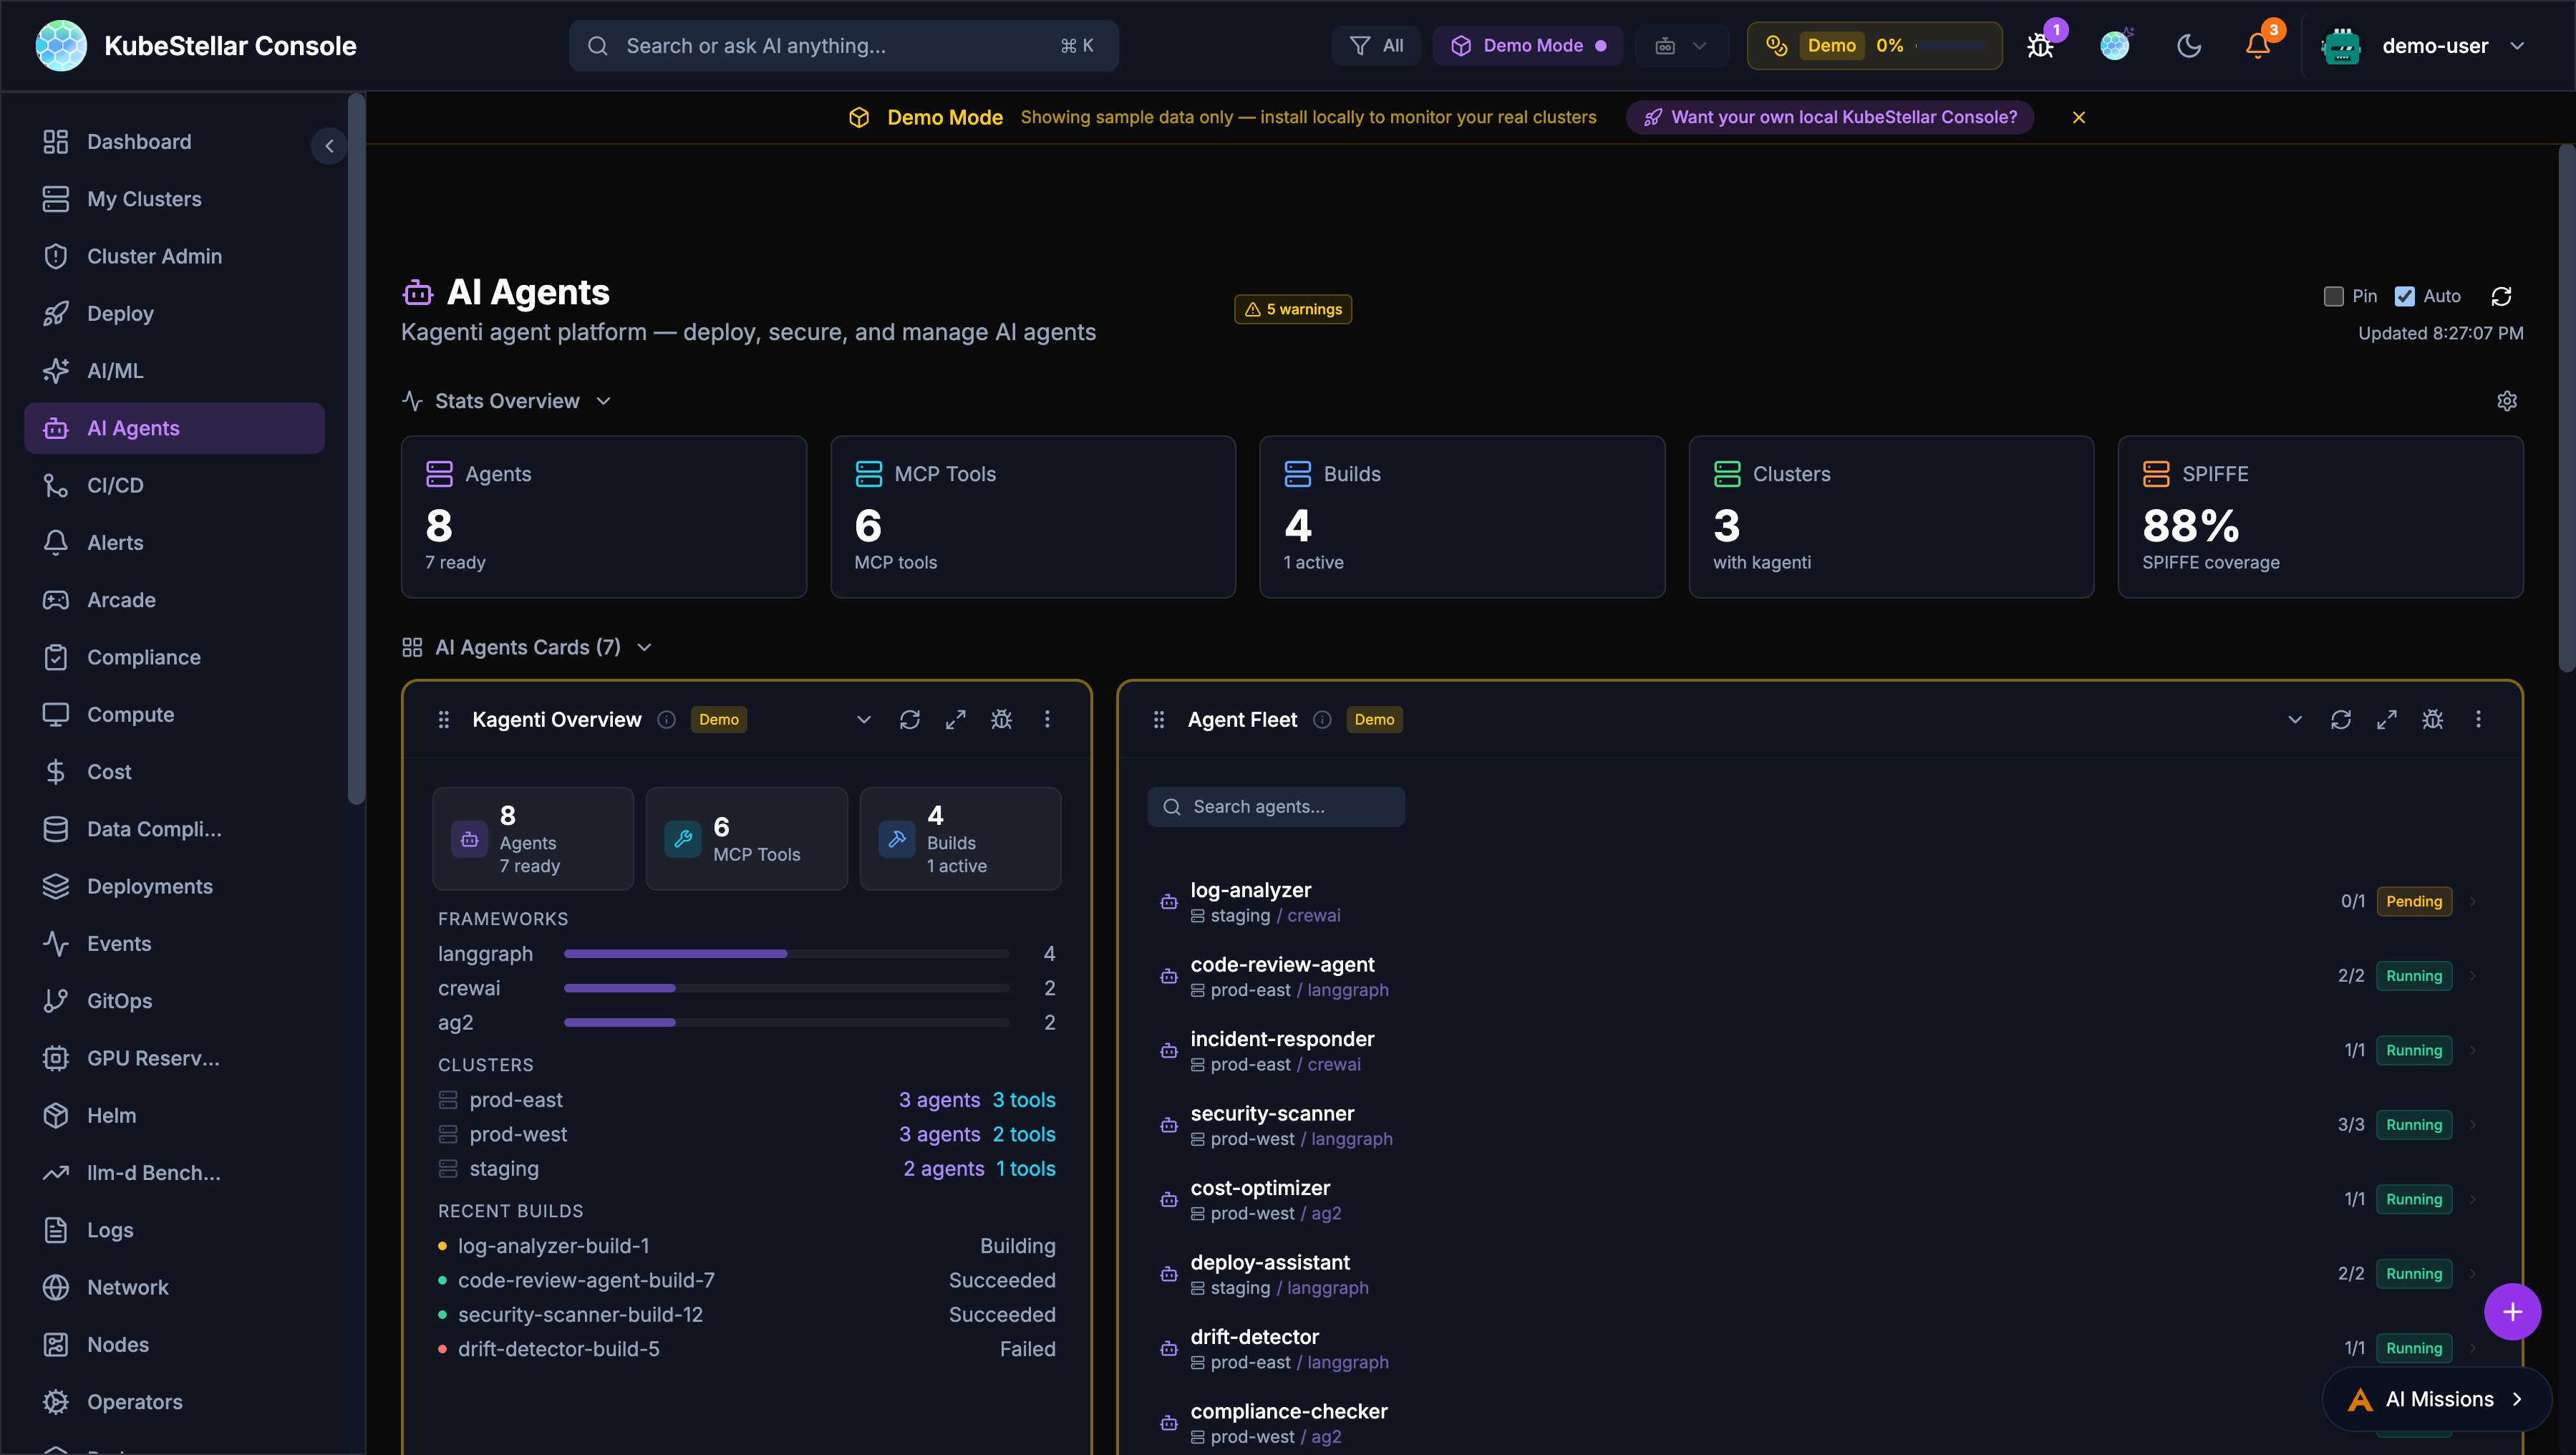Create a new agent with the plus button
The height and width of the screenshot is (1455, 2576).
click(2512, 1311)
